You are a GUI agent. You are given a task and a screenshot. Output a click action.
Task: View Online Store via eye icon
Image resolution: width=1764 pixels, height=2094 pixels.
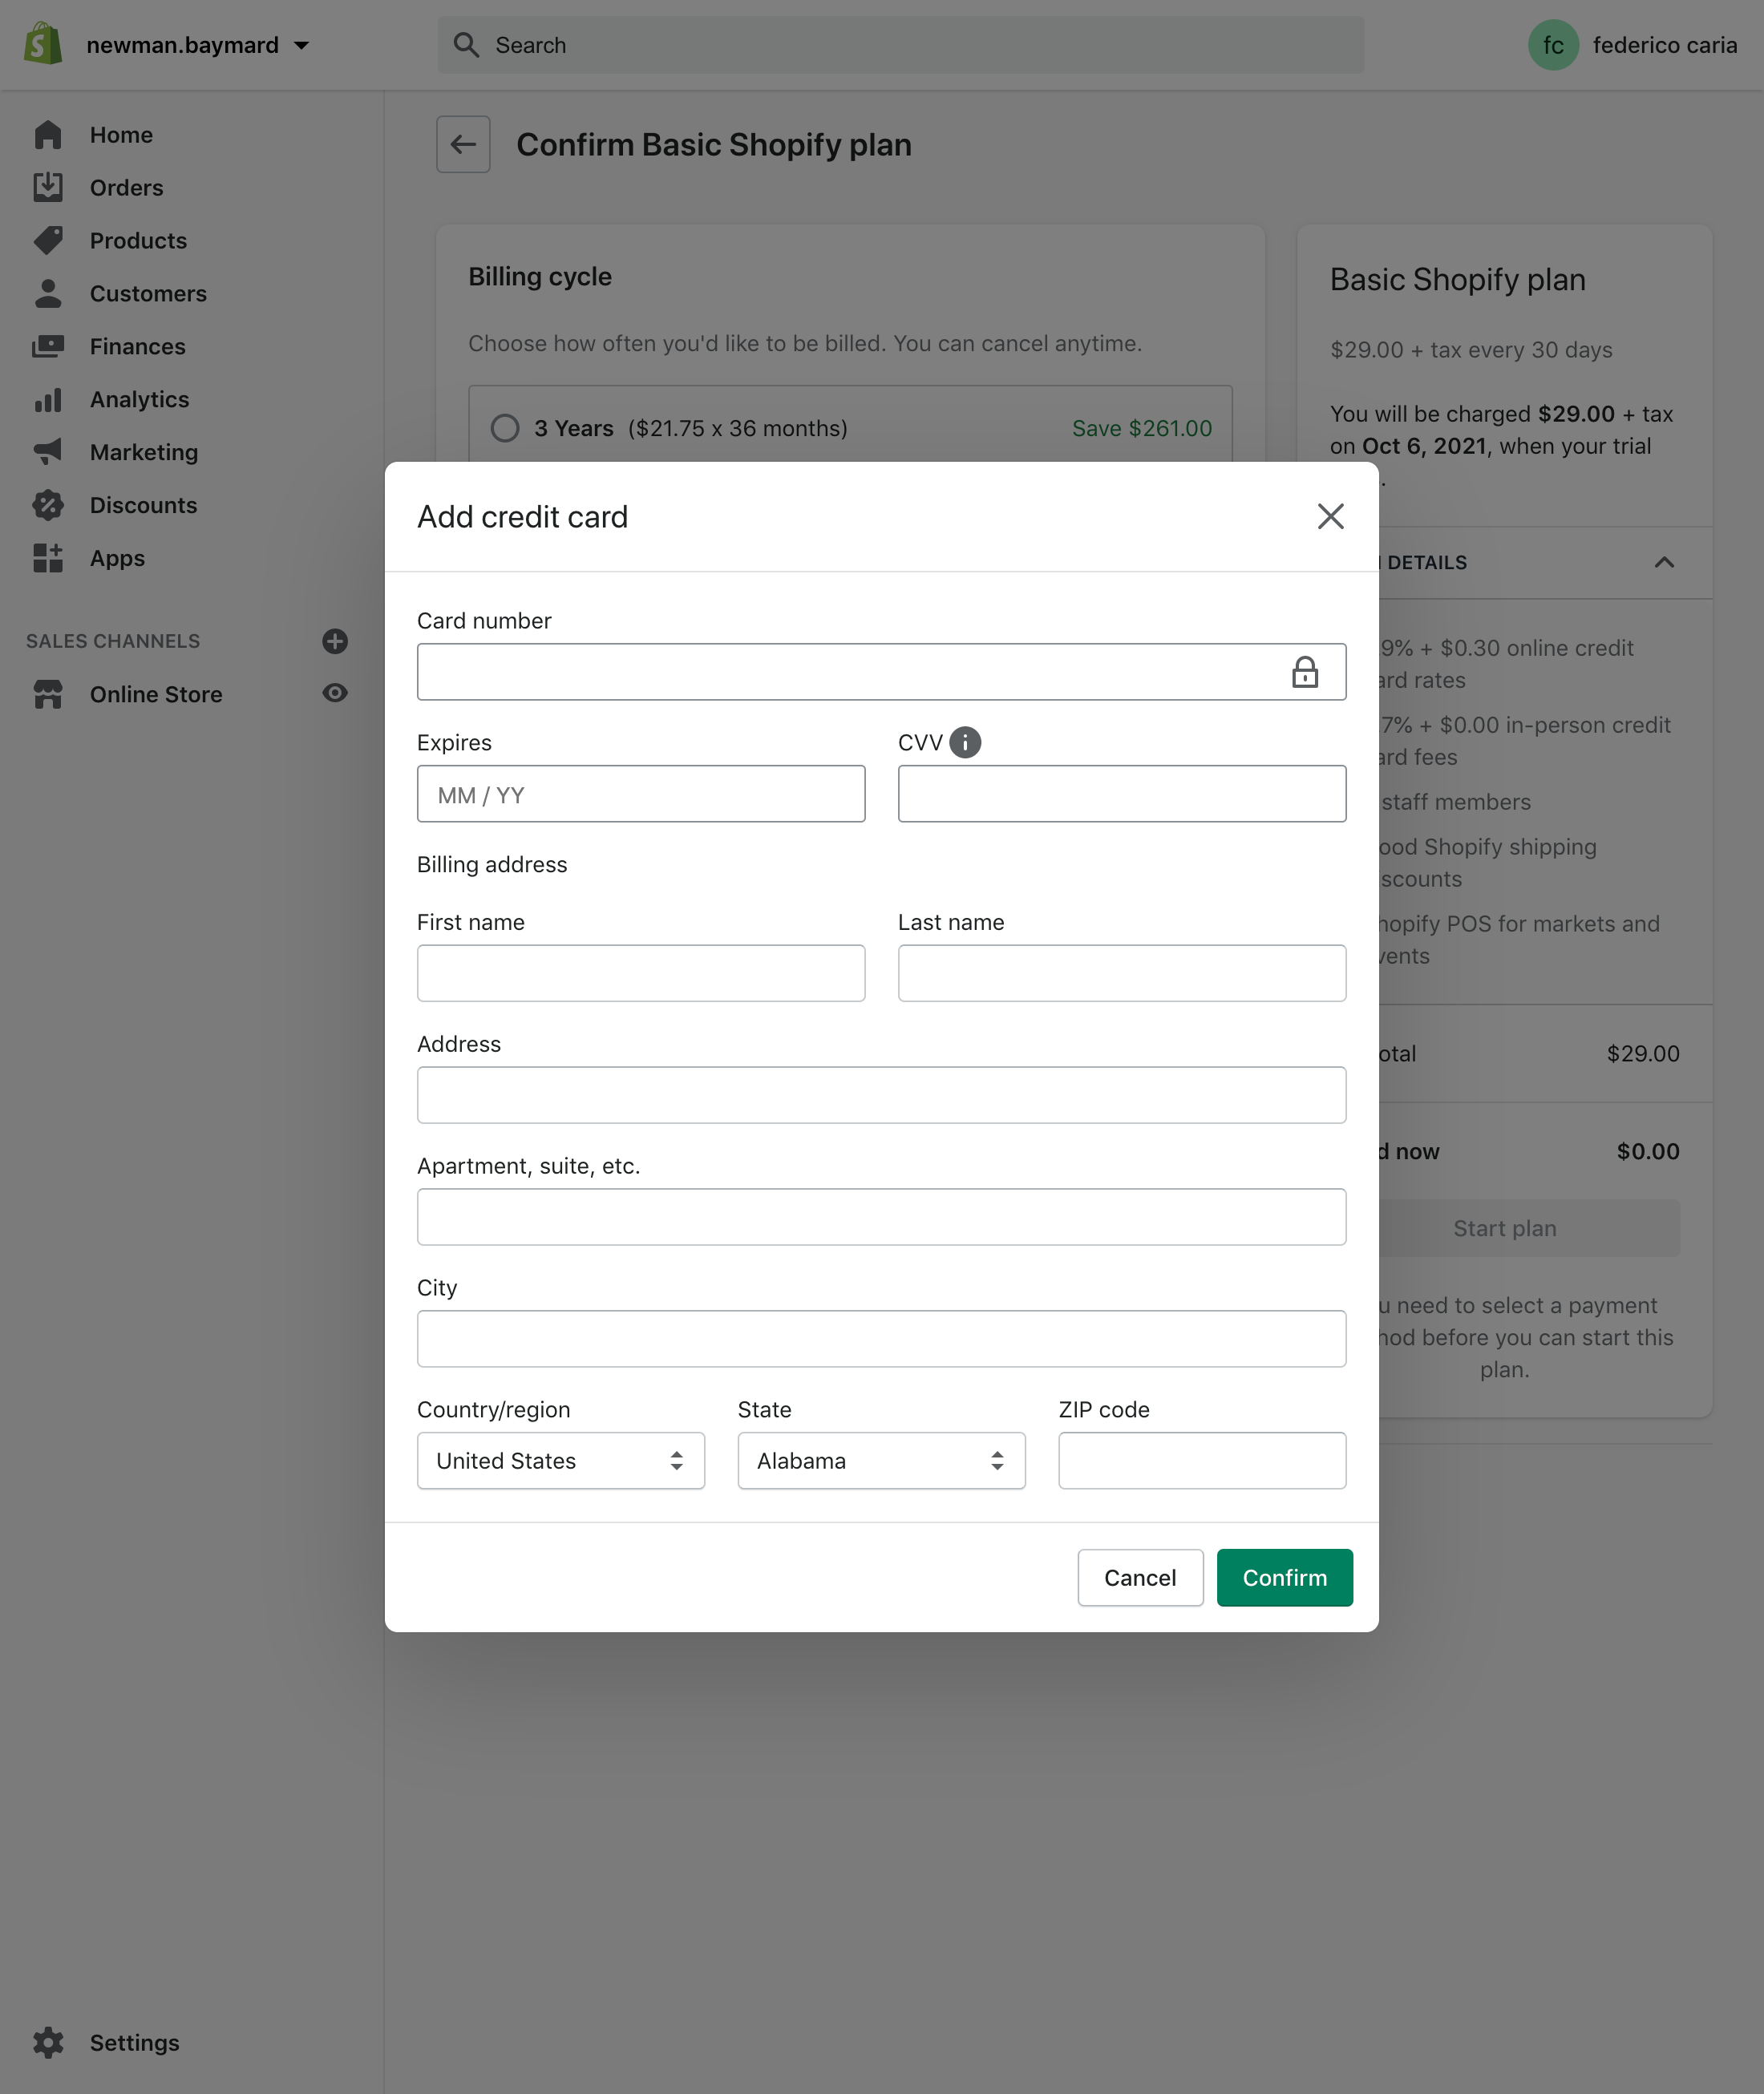point(335,693)
